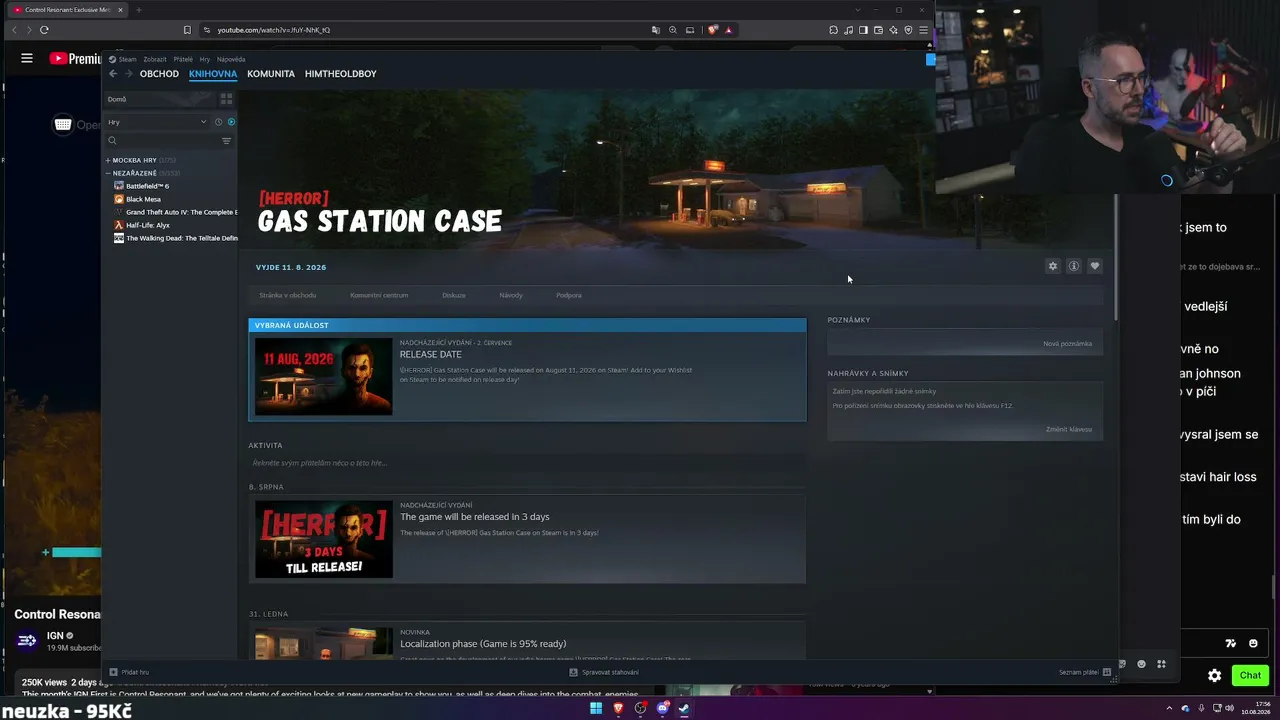Collapse the NEZAŘAZENÉ collection
This screenshot has width=1280, height=720.
(x=143, y=173)
